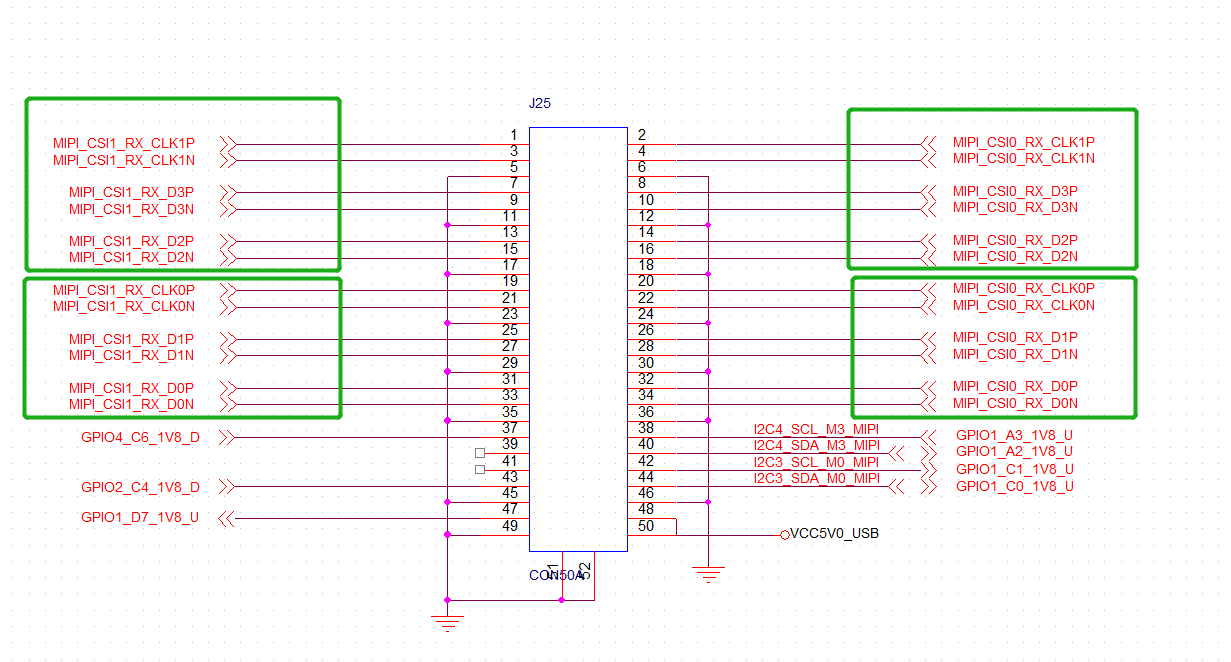The height and width of the screenshot is (662, 1231).
Task: Select port label GPIO2_C4_1V8_D
Action: point(140,487)
